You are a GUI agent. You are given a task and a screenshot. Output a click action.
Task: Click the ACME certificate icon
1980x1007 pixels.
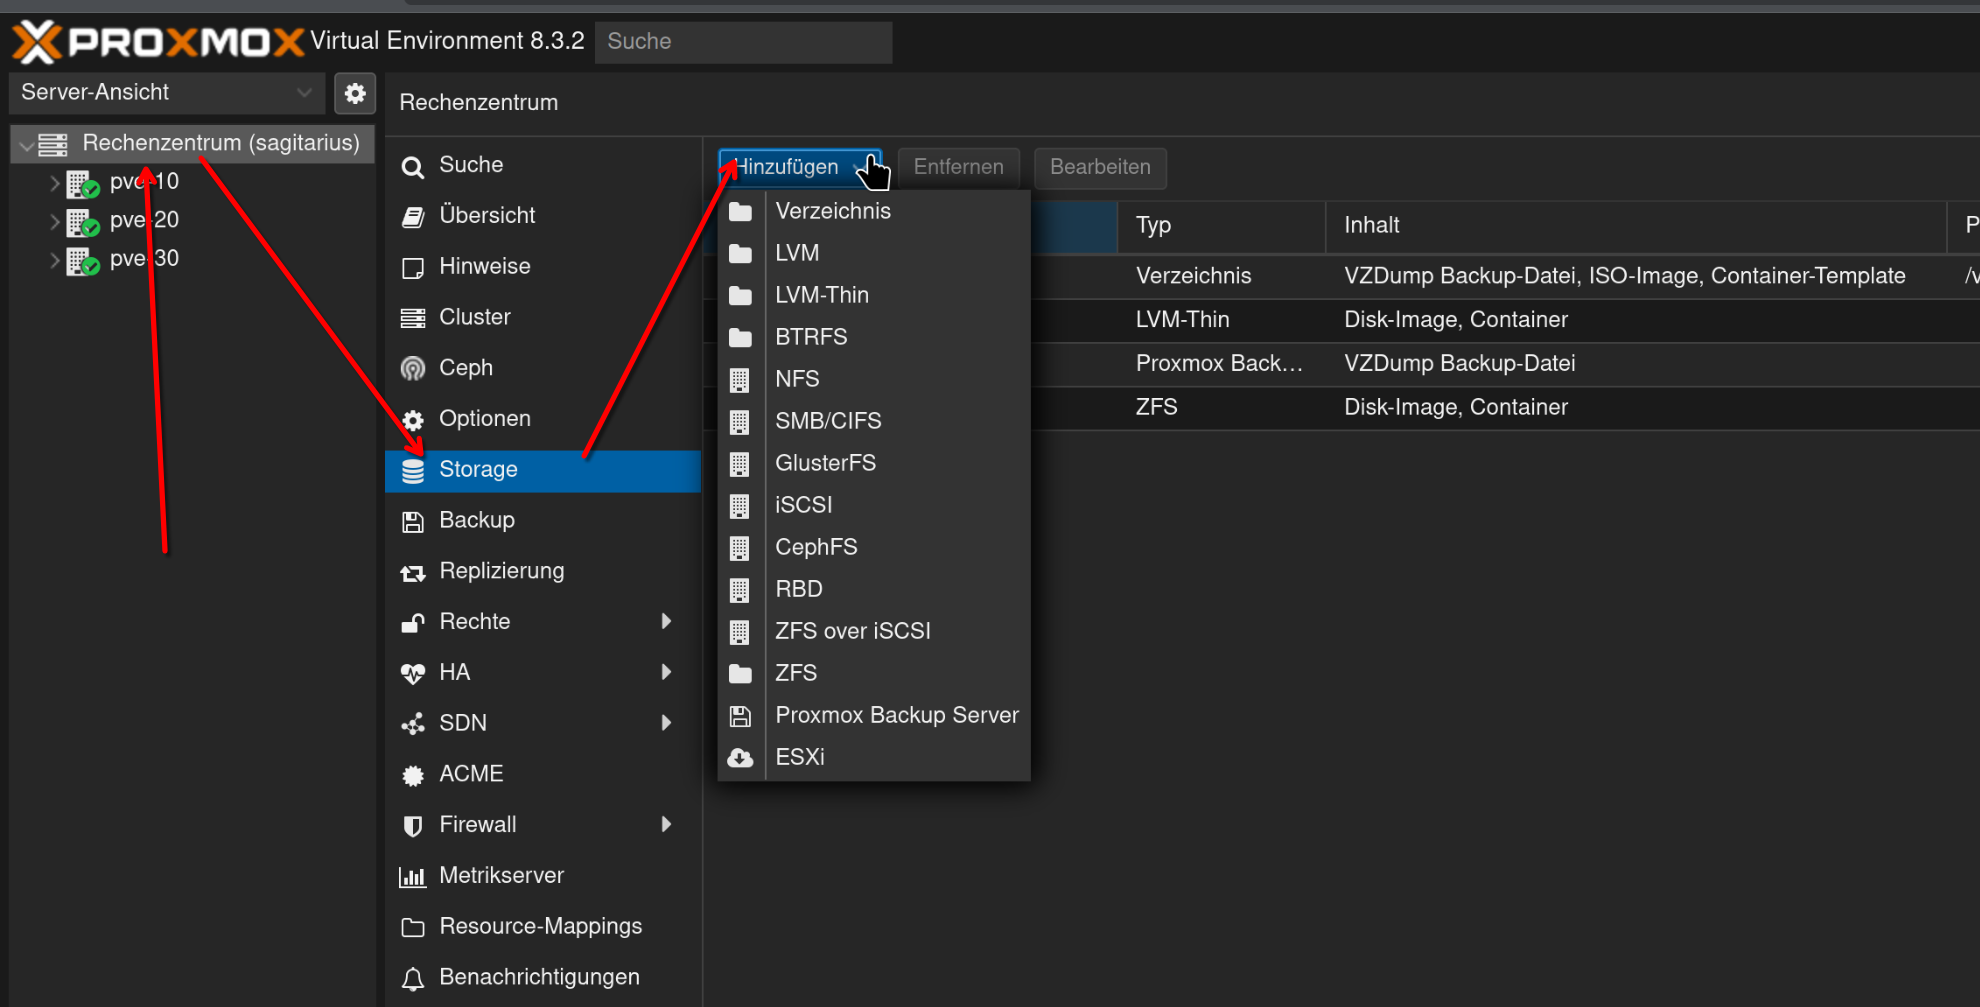pos(413,775)
